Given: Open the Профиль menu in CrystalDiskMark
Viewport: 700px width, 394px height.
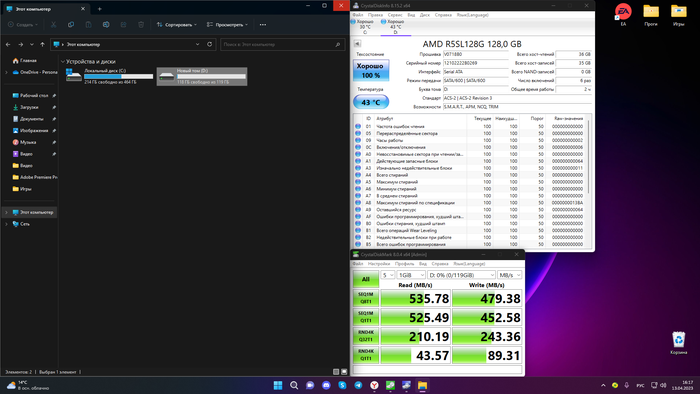Looking at the screenshot, I should pos(404,264).
